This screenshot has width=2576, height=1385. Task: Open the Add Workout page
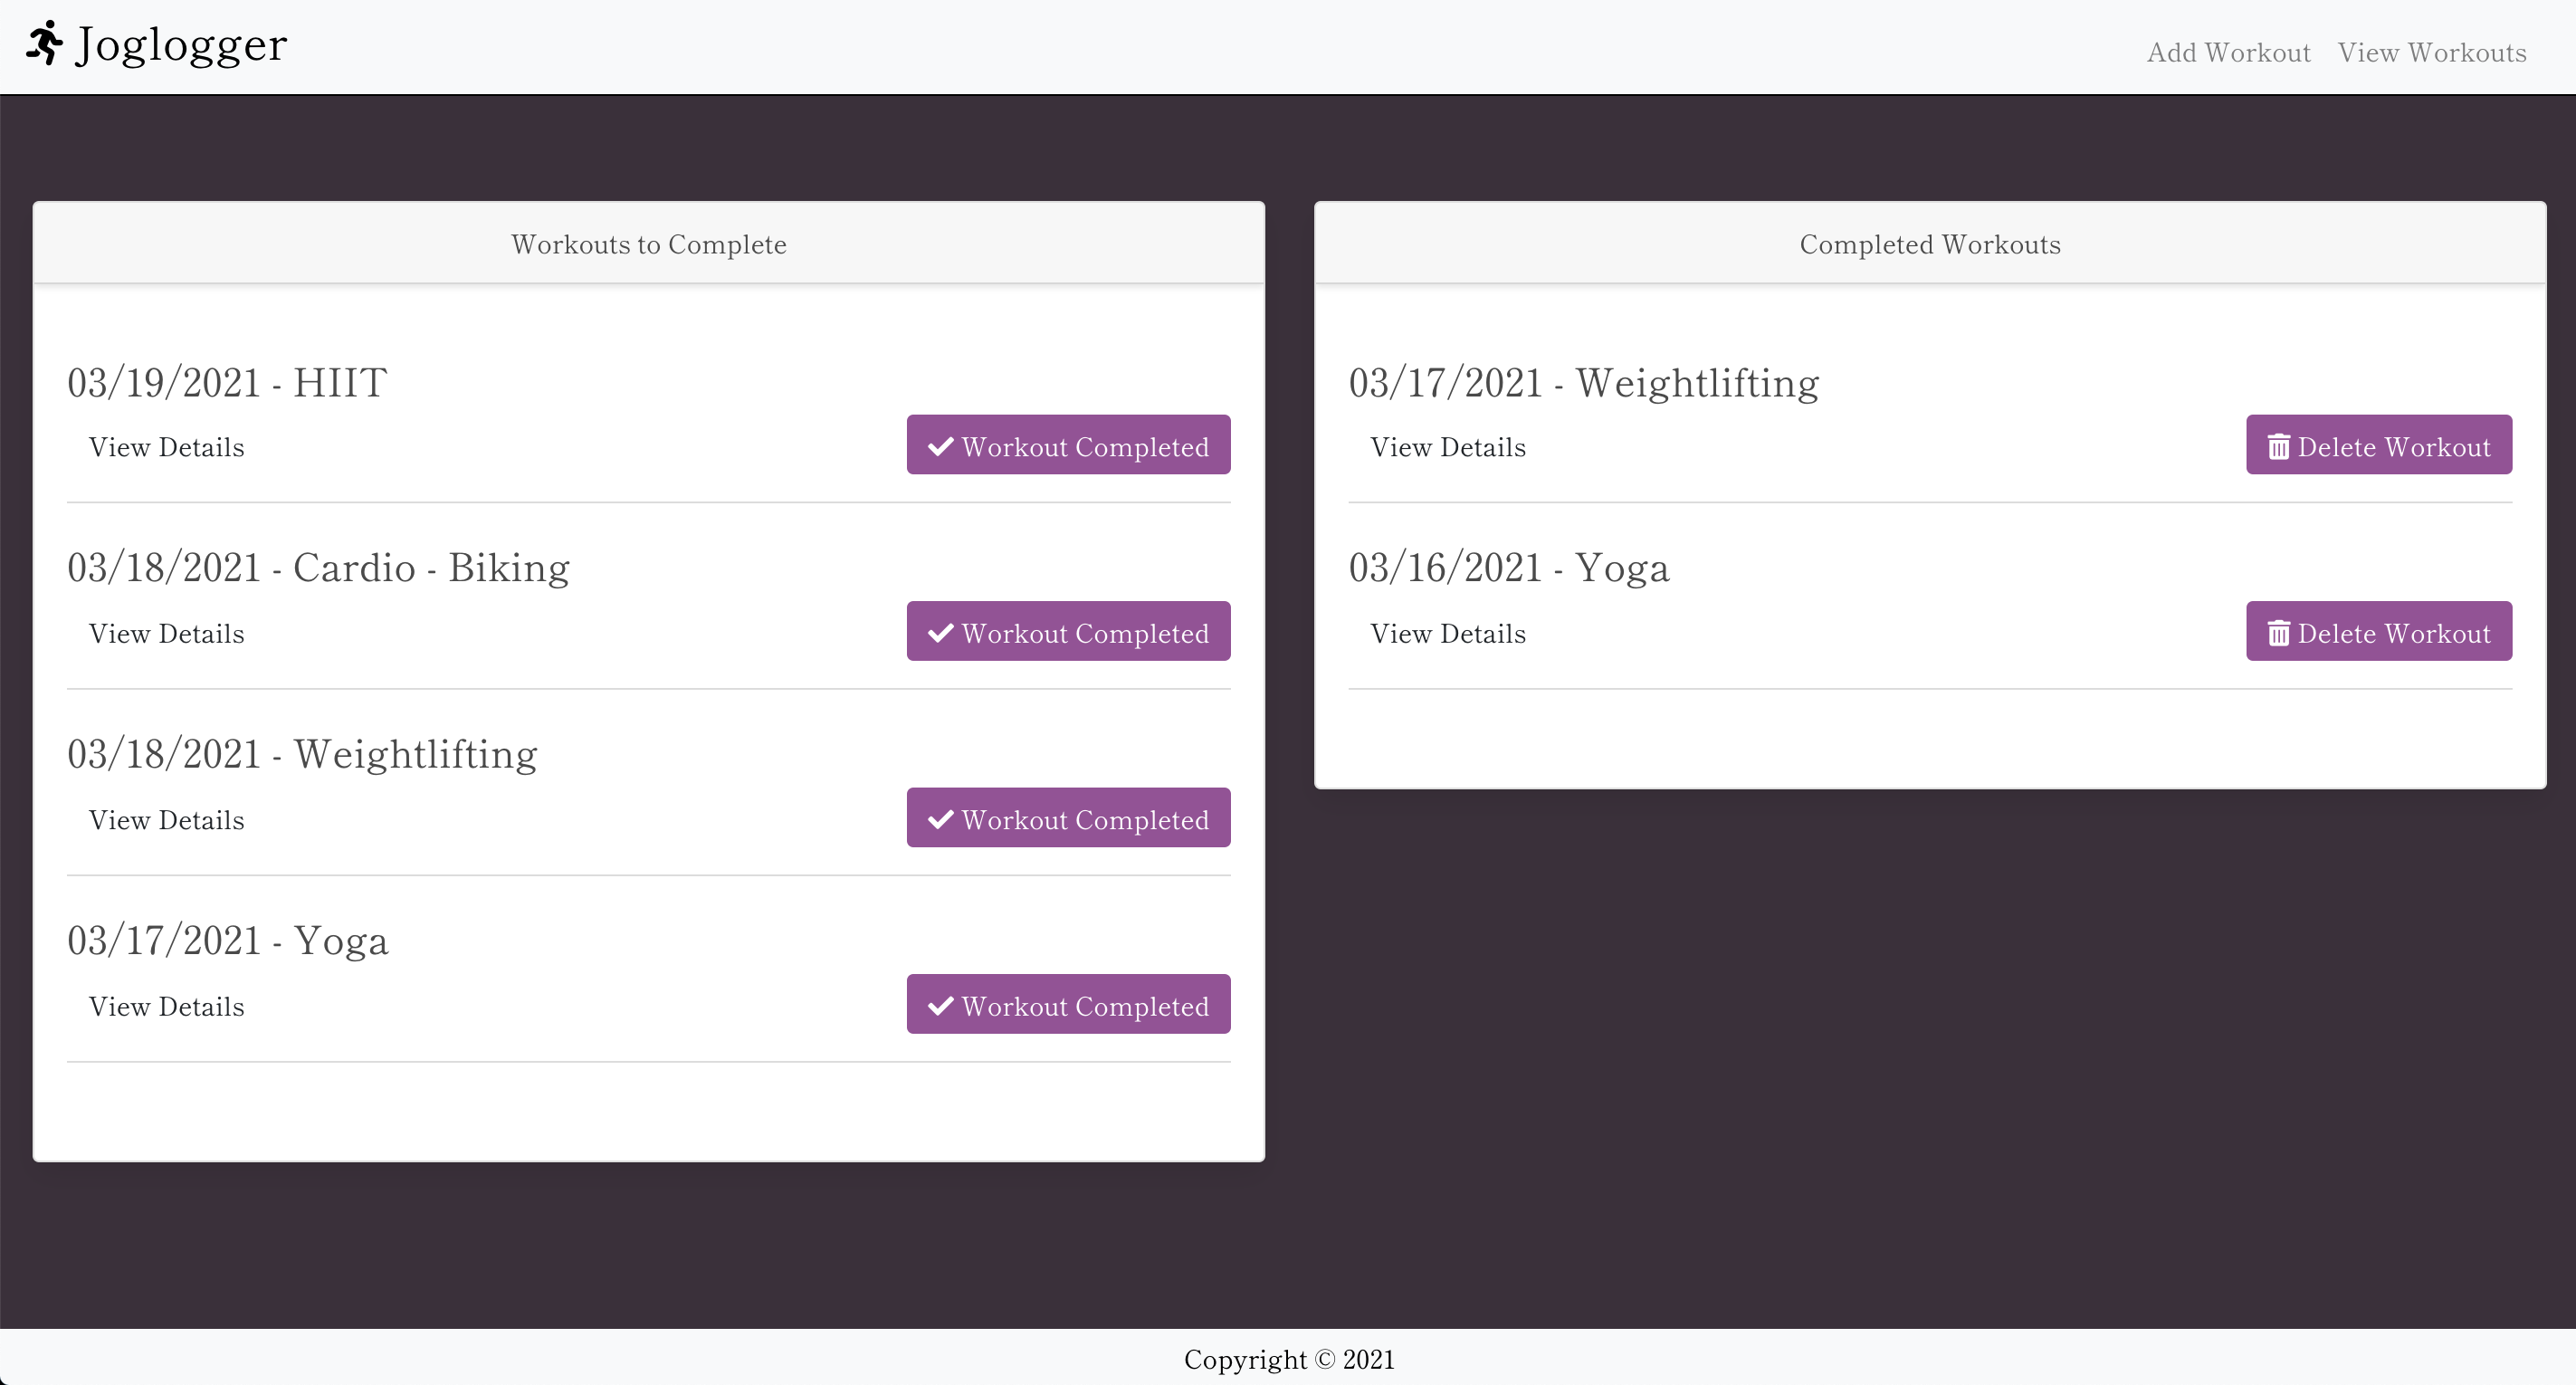(x=2228, y=52)
